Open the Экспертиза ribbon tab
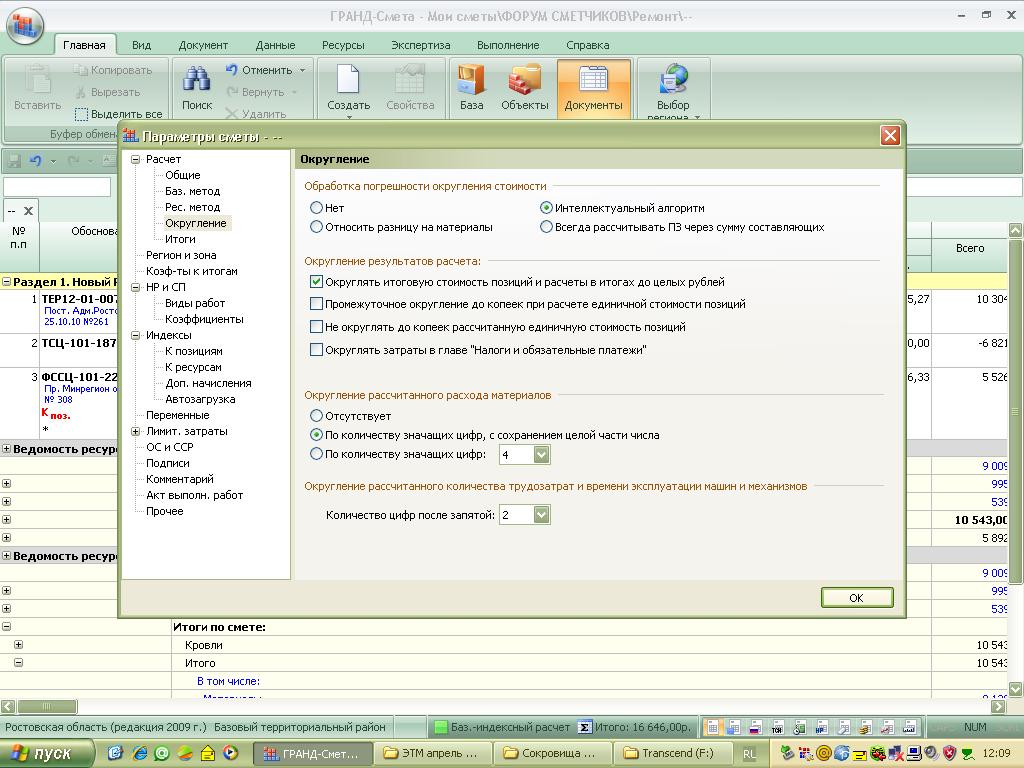 click(420, 45)
